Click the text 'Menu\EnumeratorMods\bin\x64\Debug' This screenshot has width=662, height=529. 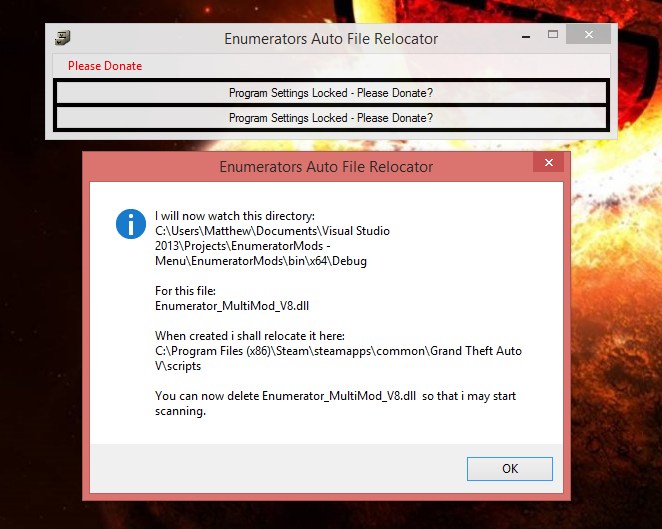pyautogui.click(x=261, y=261)
